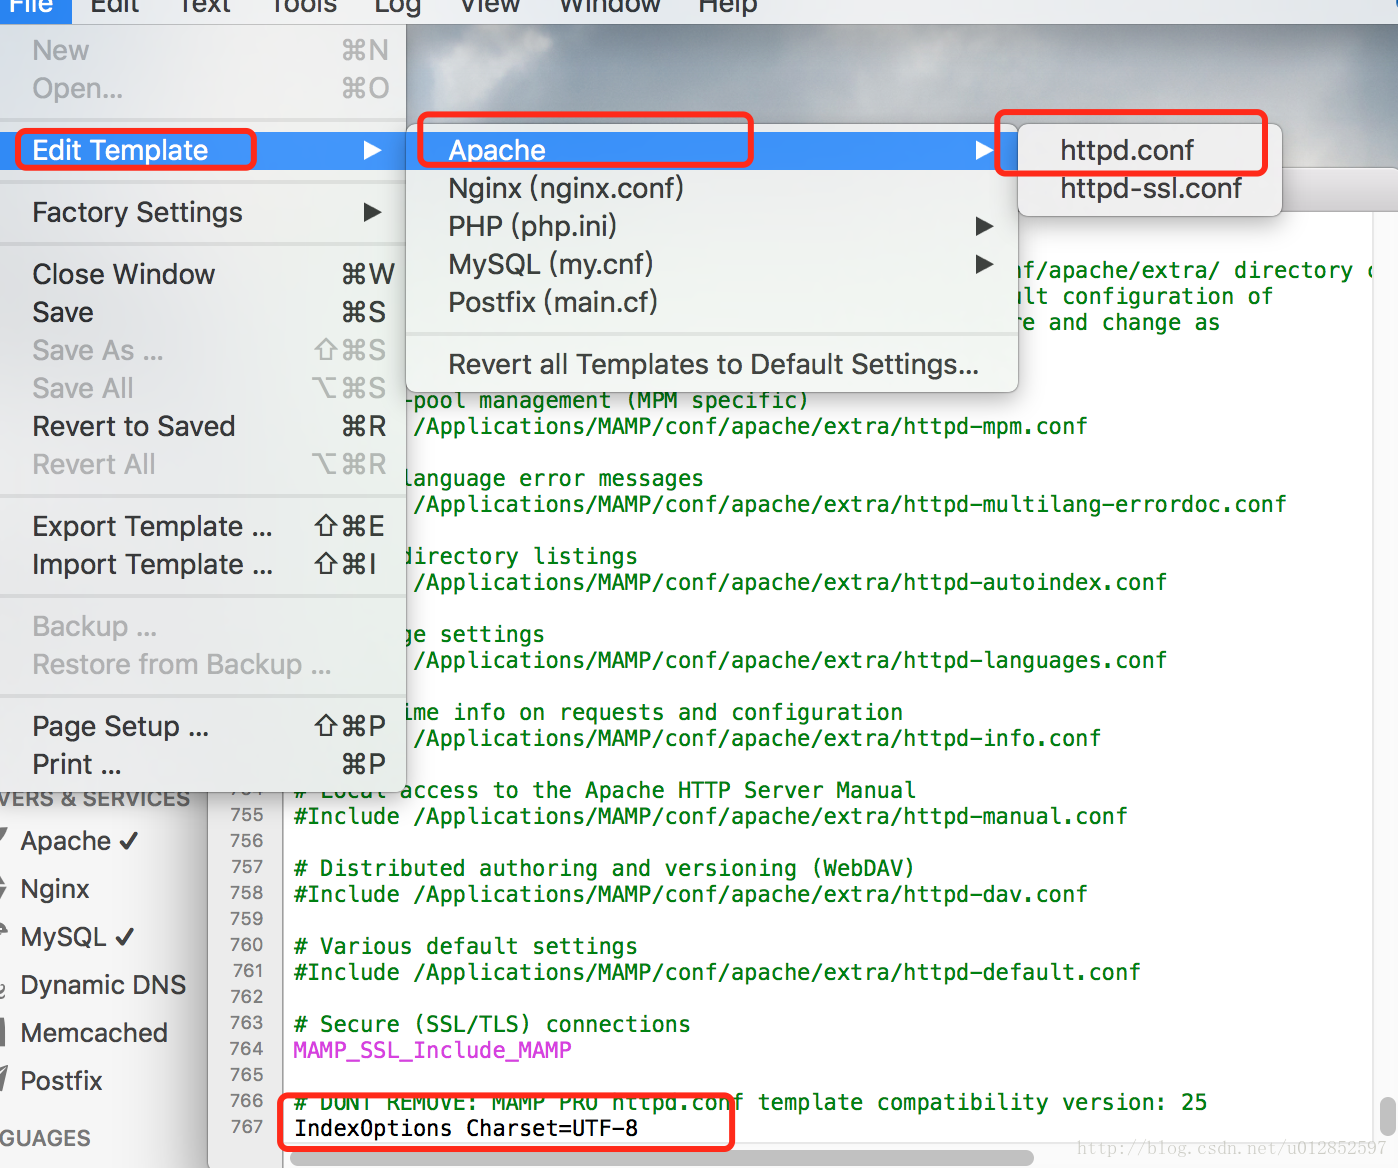
Task: Select Close Window menu entry
Action: tap(203, 274)
